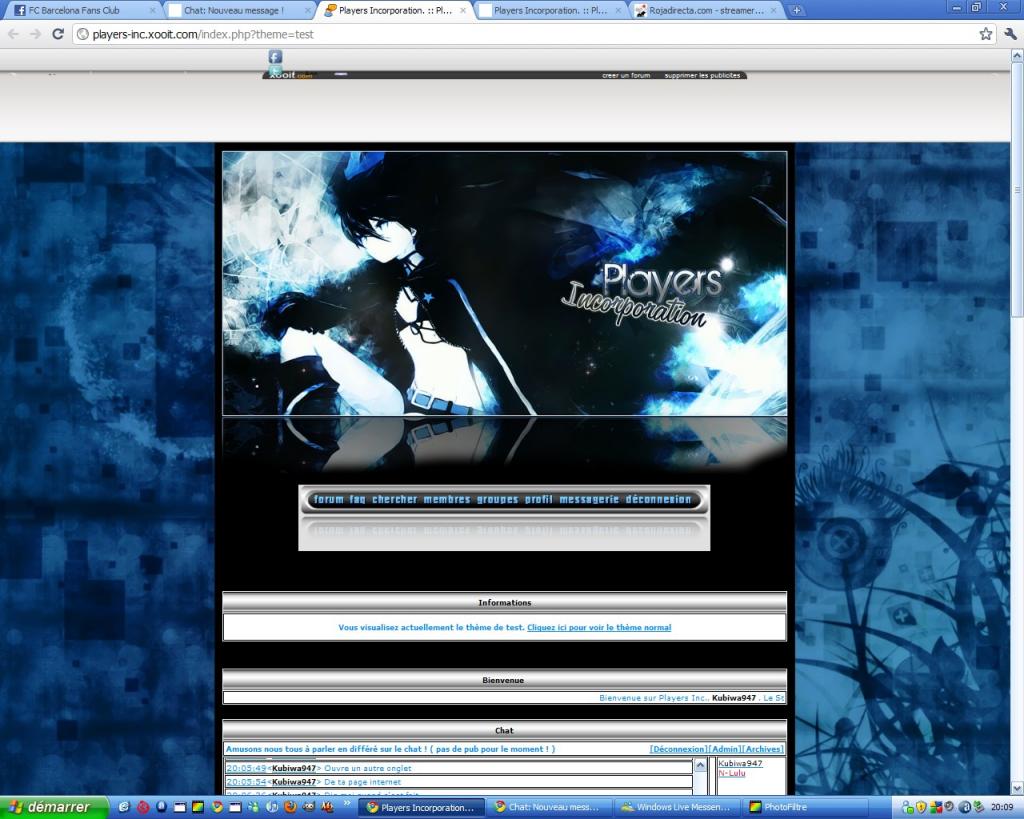Click the 20:09 clock in the tray

pos(1002,807)
